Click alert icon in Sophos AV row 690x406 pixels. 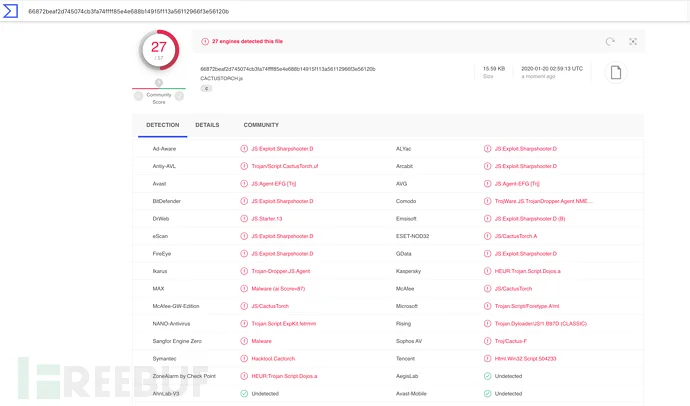[487, 341]
